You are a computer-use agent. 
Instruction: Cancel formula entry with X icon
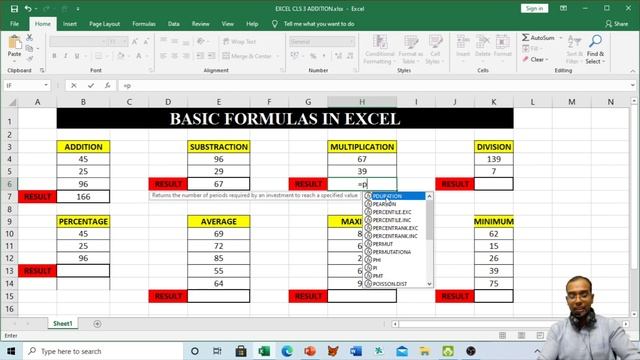coord(73,86)
